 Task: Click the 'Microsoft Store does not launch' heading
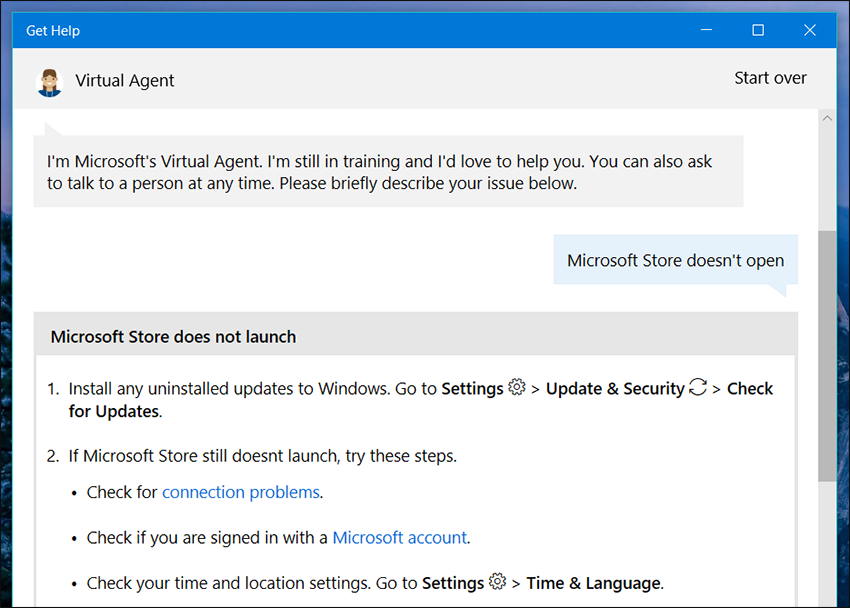click(173, 337)
